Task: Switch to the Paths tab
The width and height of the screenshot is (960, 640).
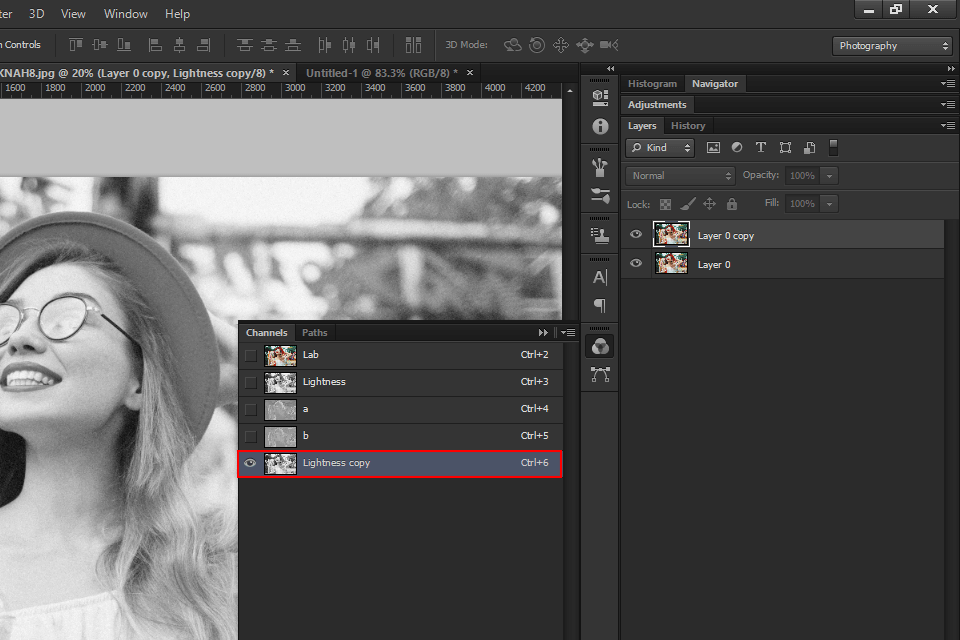Action: tap(314, 332)
